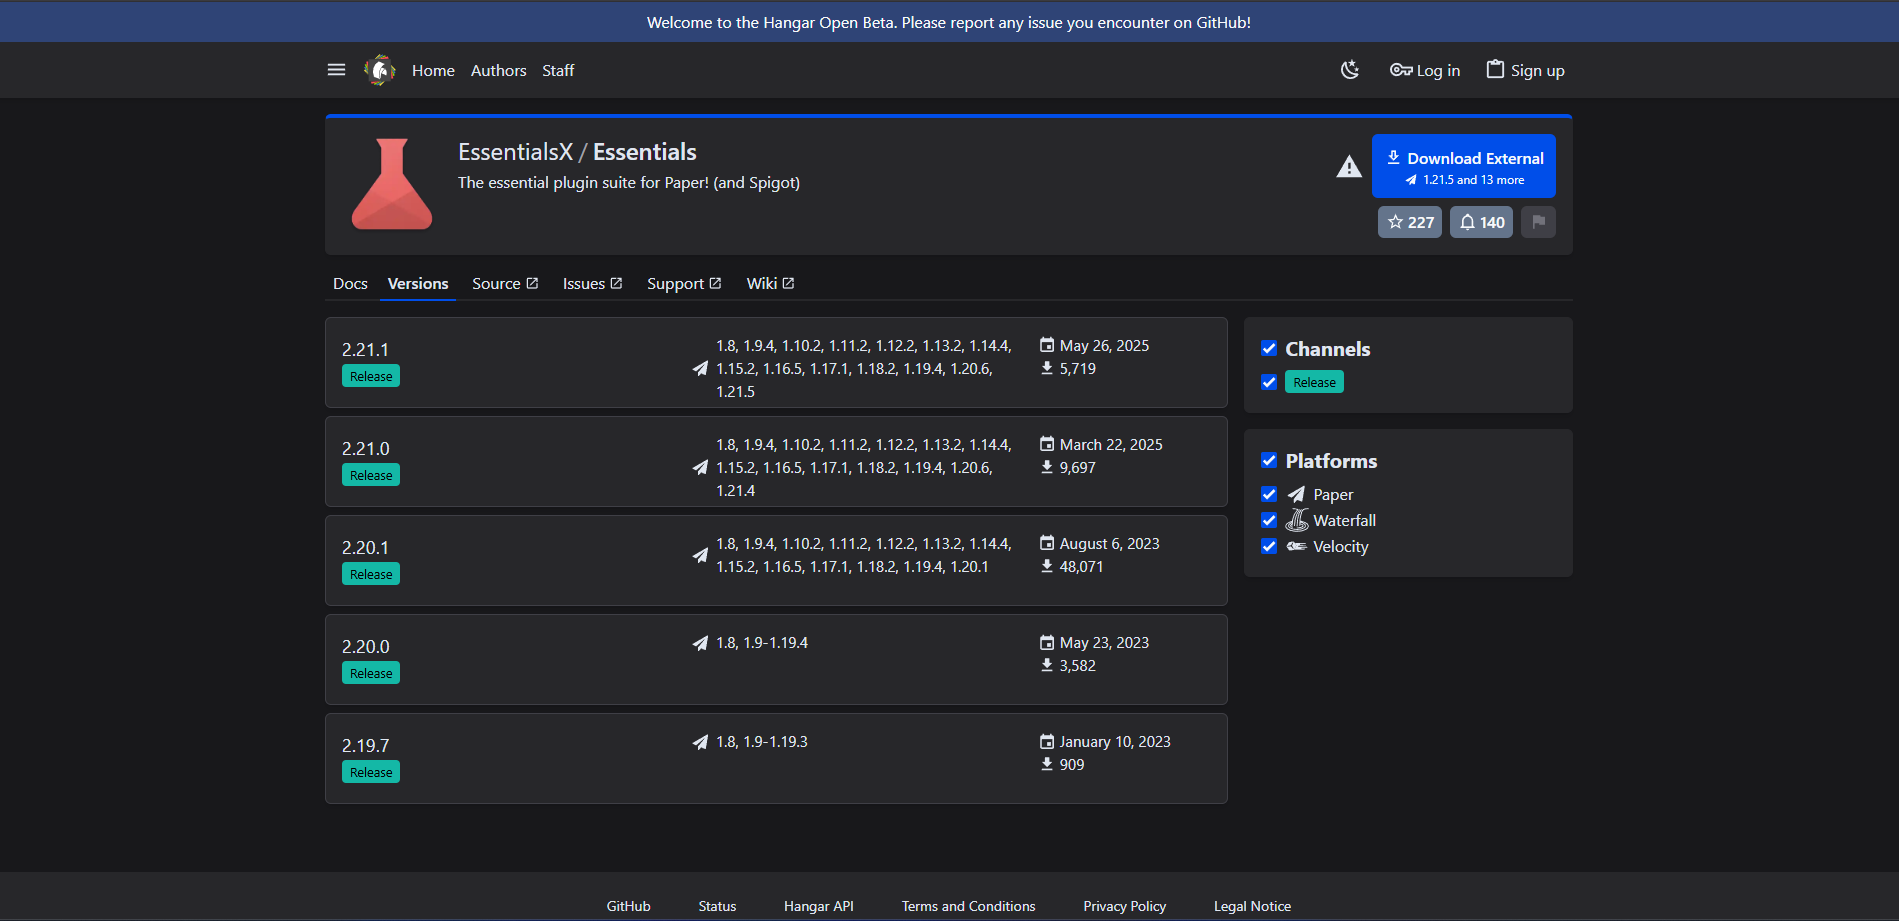Click the Velocity icon in Platforms

coord(1297,546)
